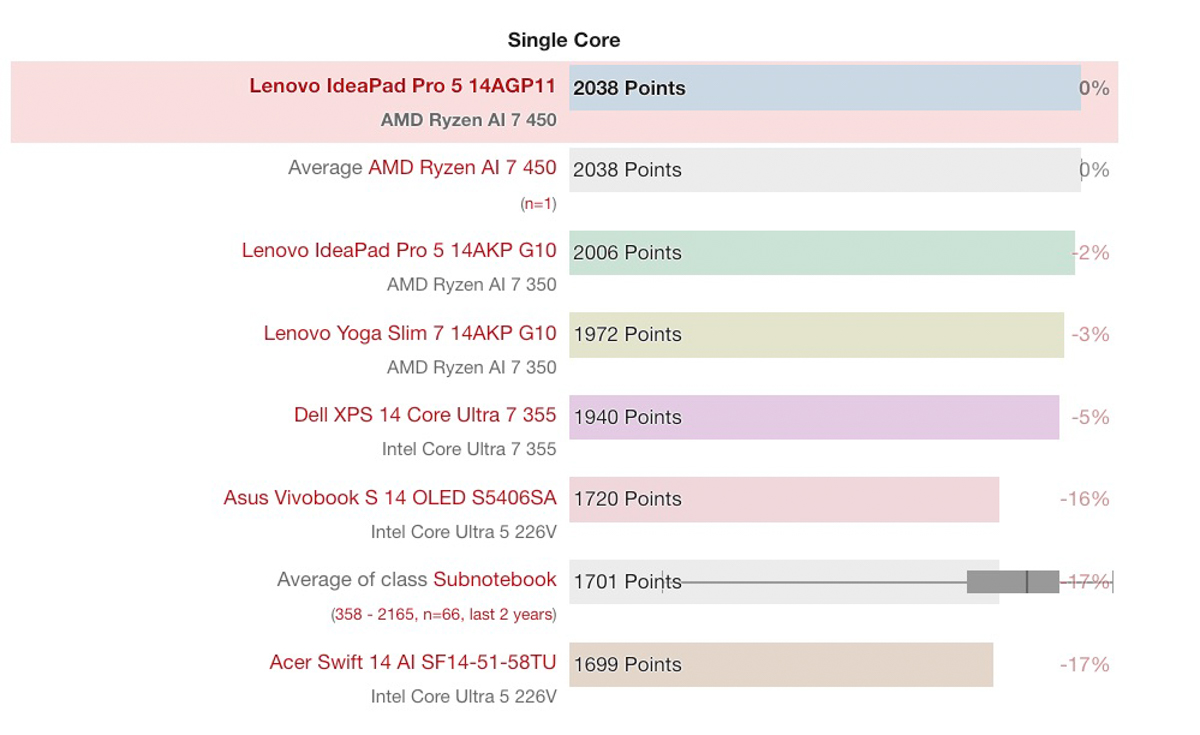This screenshot has height=735, width=1200.
Task: Click 'AMD Ryzen AI 7 350' under IdeaPad 14AKP
Action: pyautogui.click(x=472, y=285)
